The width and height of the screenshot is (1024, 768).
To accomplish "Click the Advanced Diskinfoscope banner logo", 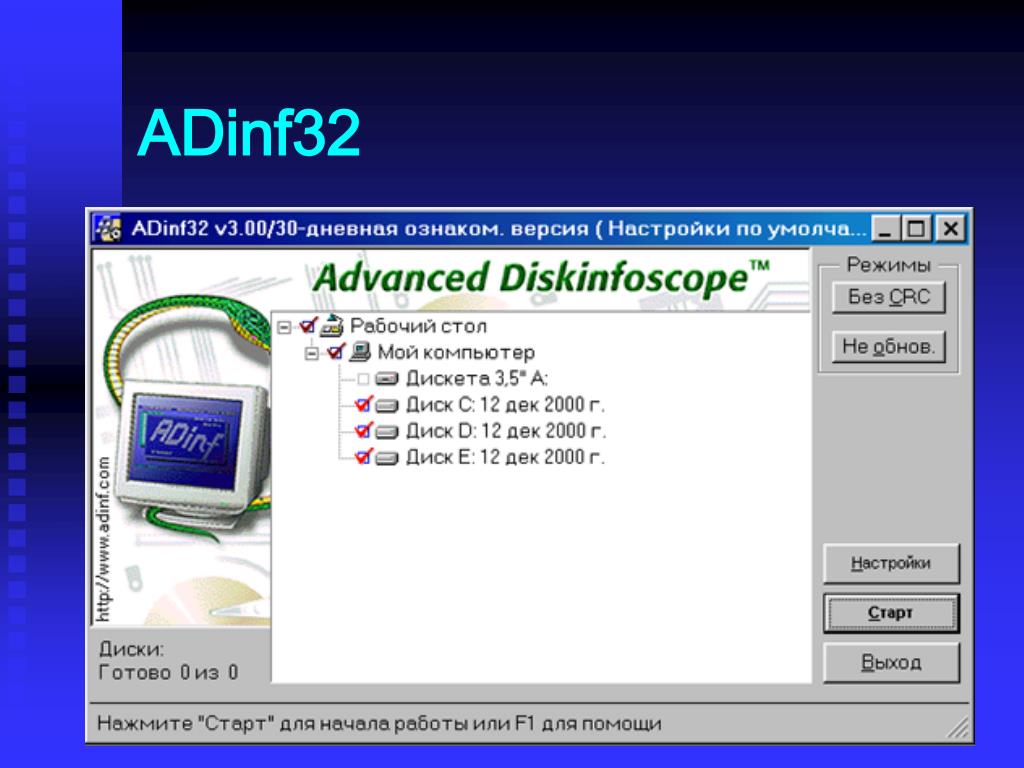I will [x=541, y=277].
